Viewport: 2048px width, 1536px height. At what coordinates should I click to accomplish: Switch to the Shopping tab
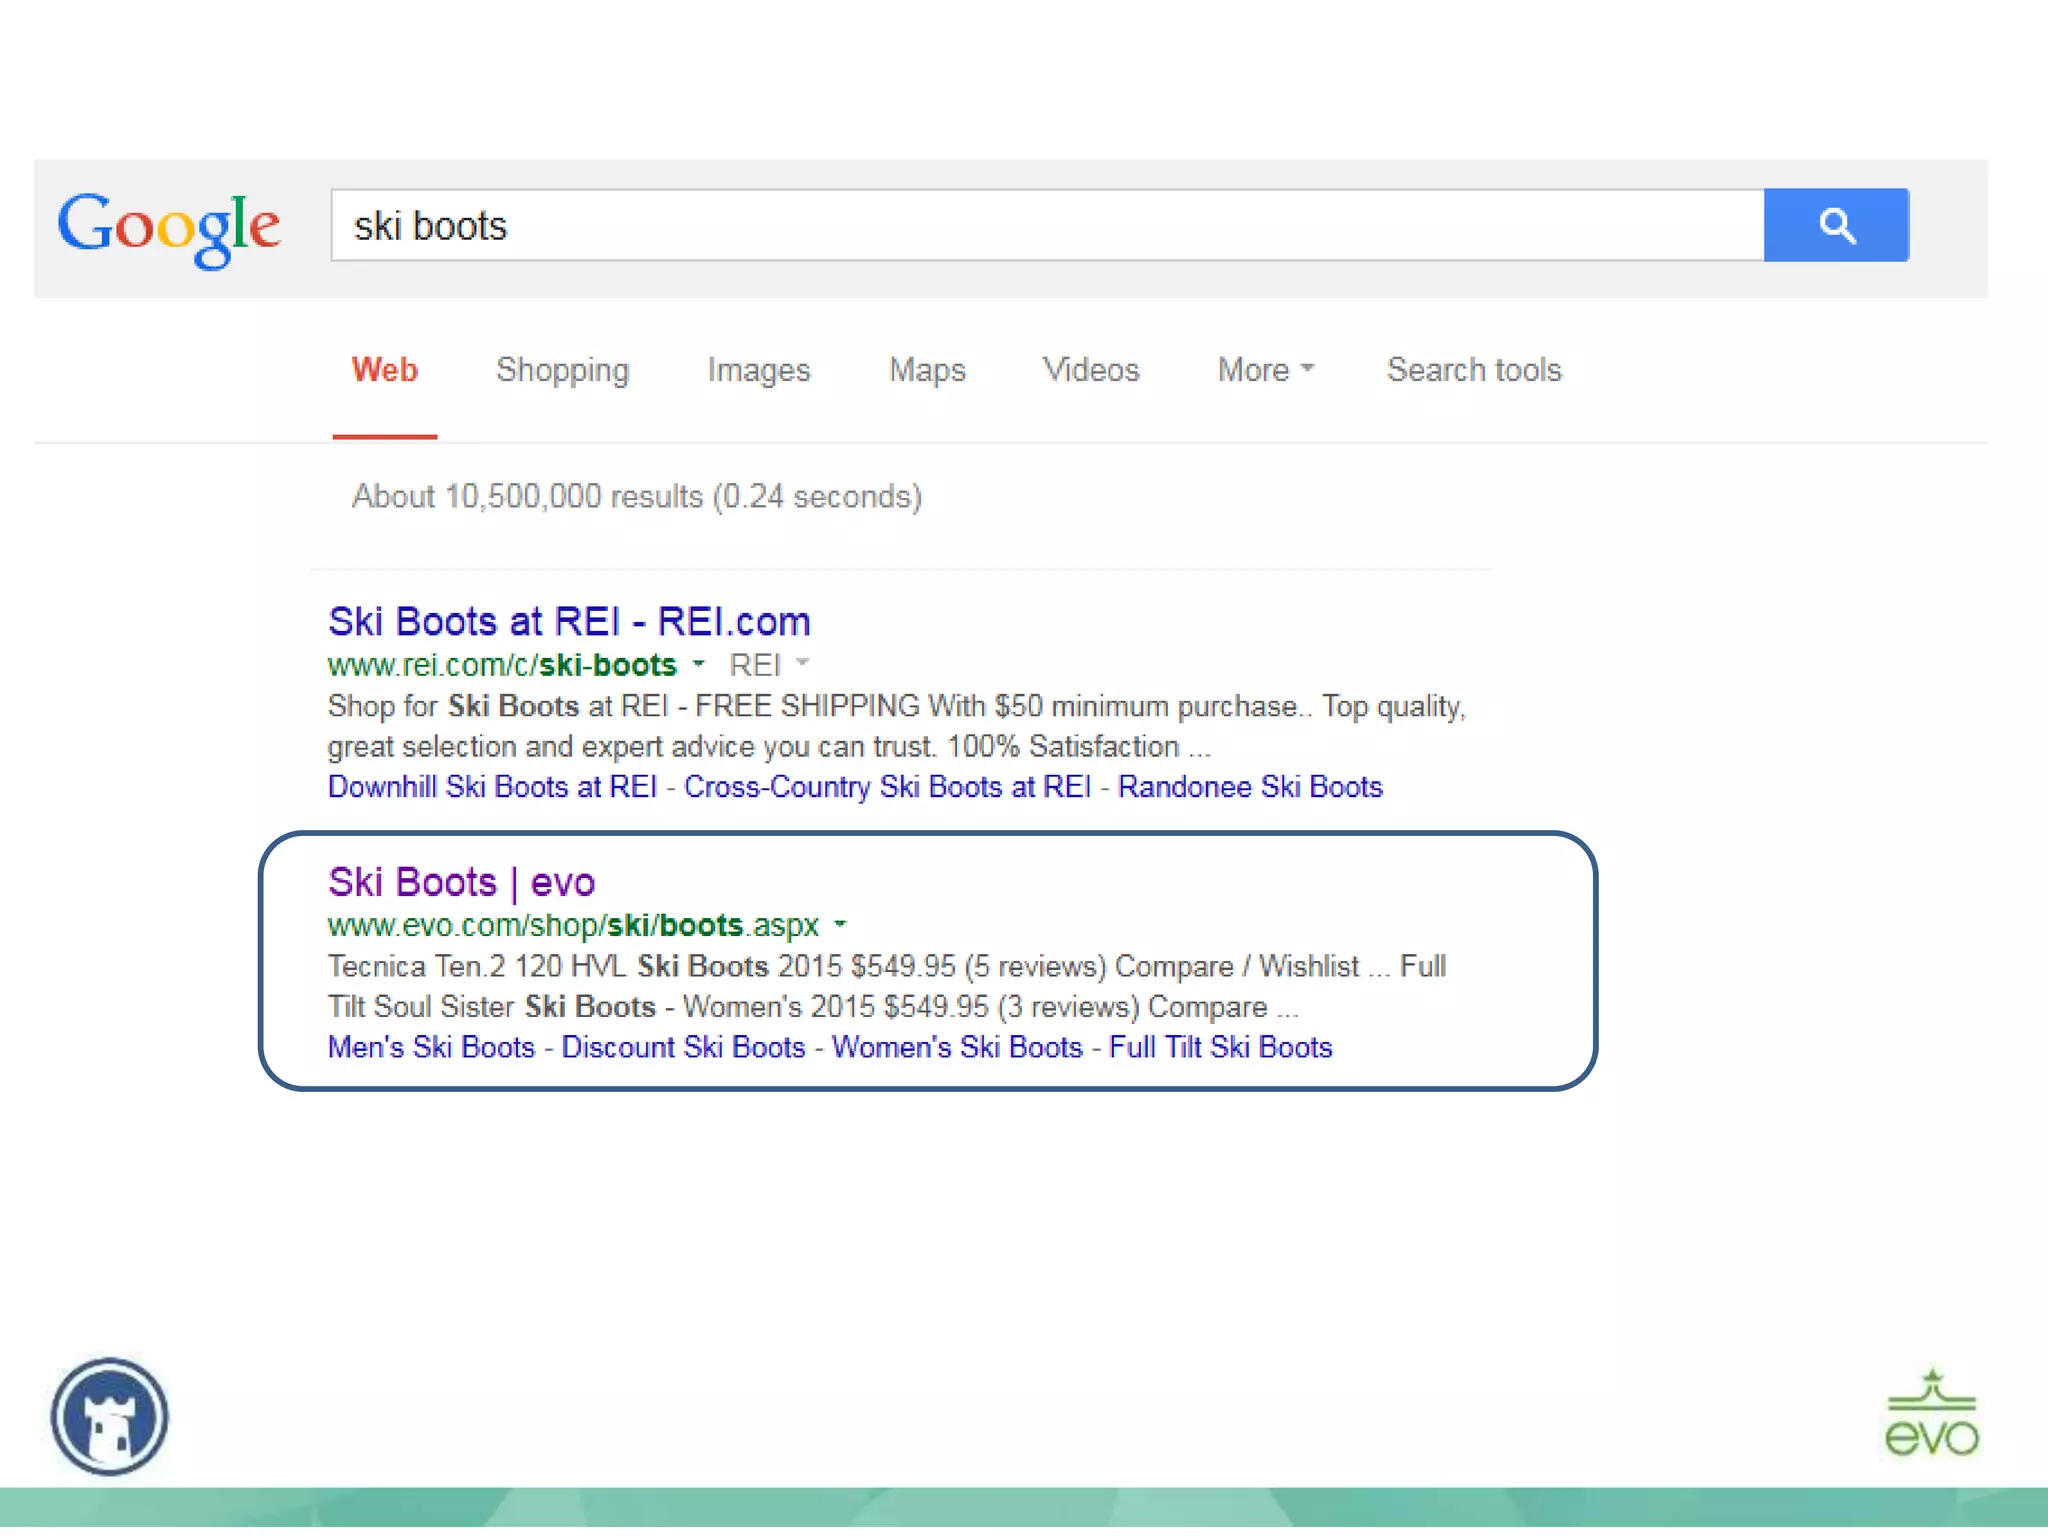562,370
